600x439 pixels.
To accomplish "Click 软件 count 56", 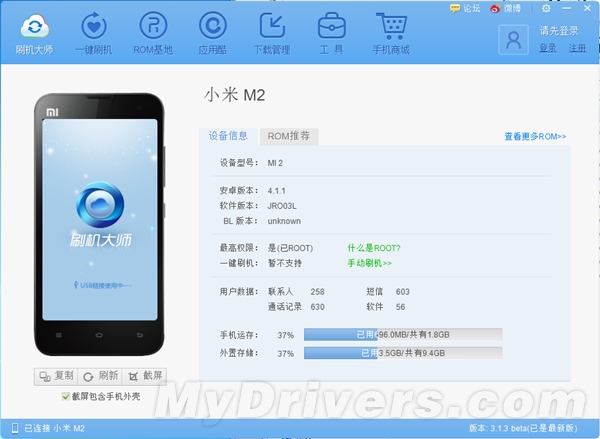I will (400, 307).
